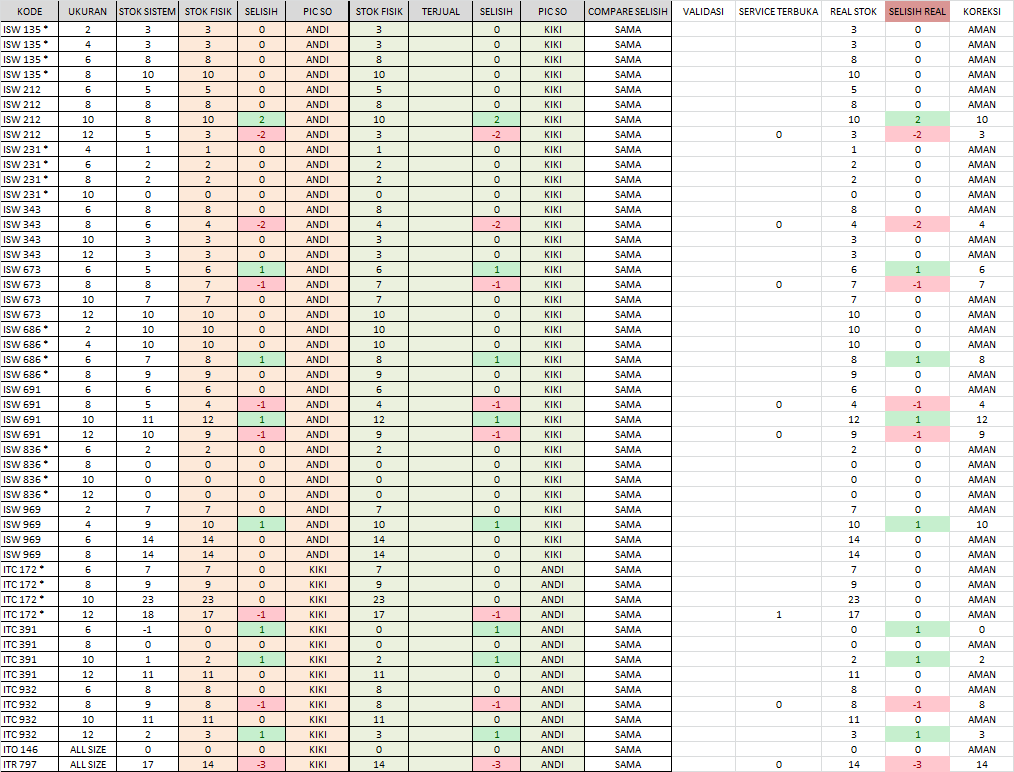
Task: Click REAL STOK cell showing 23
Action: point(853,599)
